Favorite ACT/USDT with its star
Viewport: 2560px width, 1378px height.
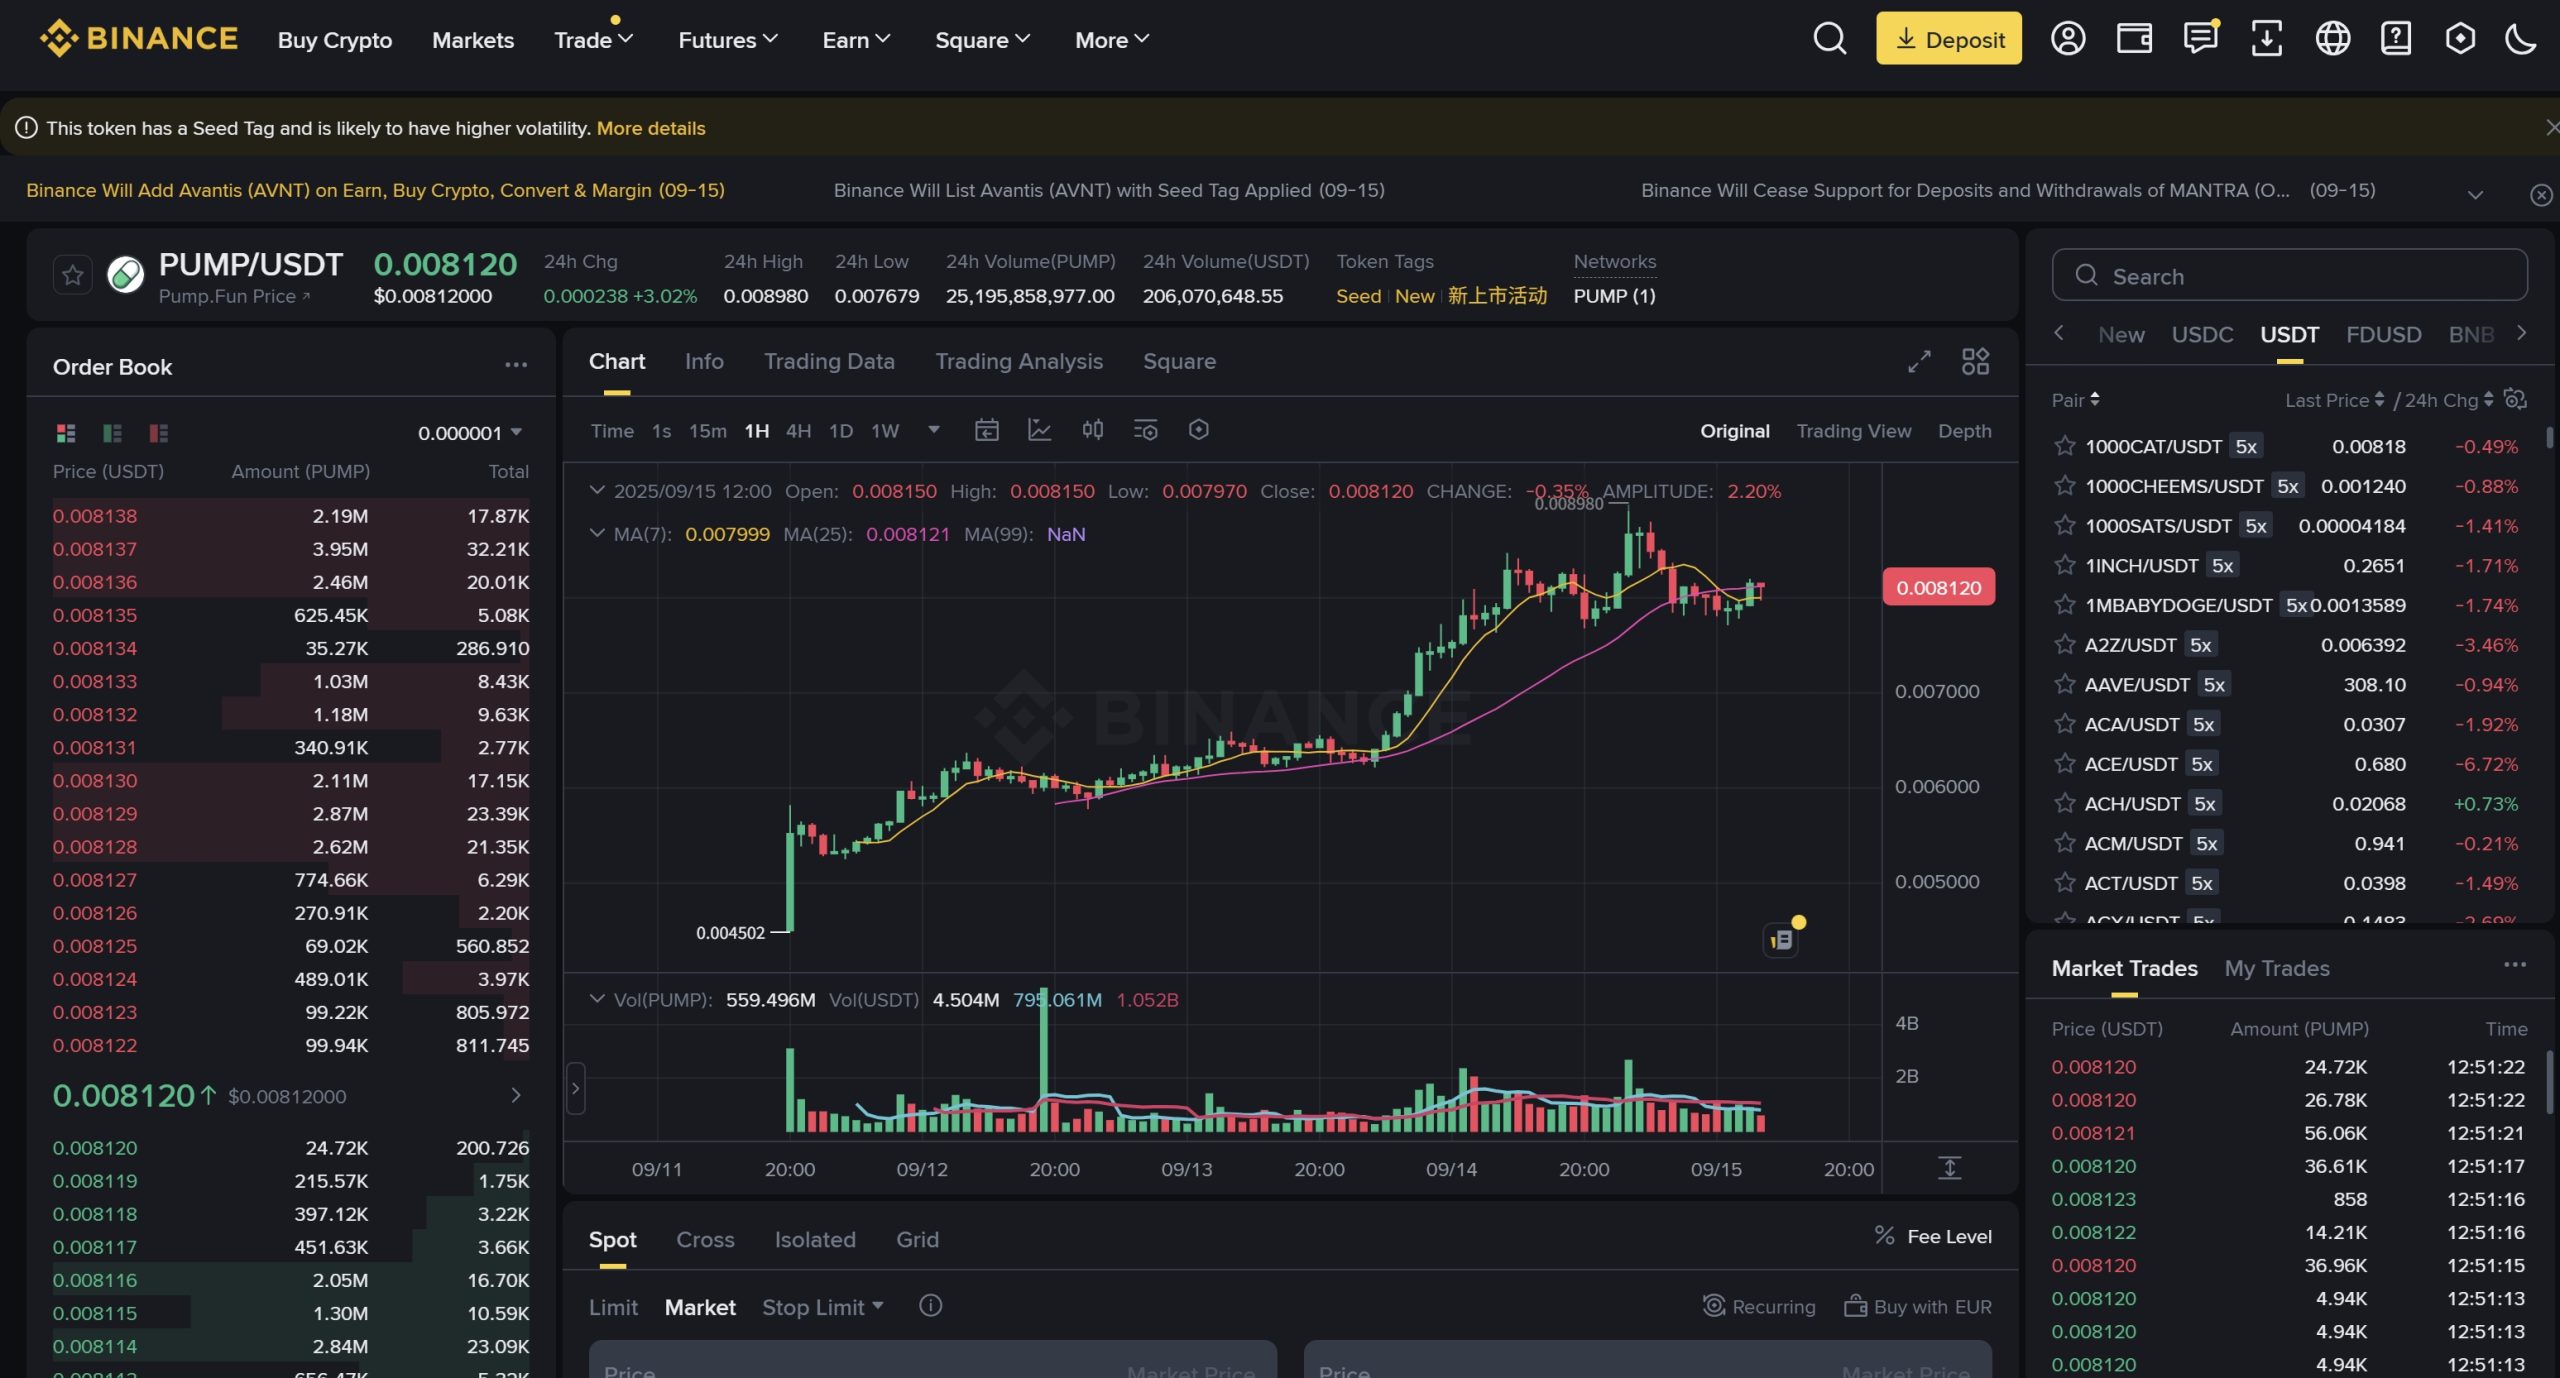[2065, 882]
